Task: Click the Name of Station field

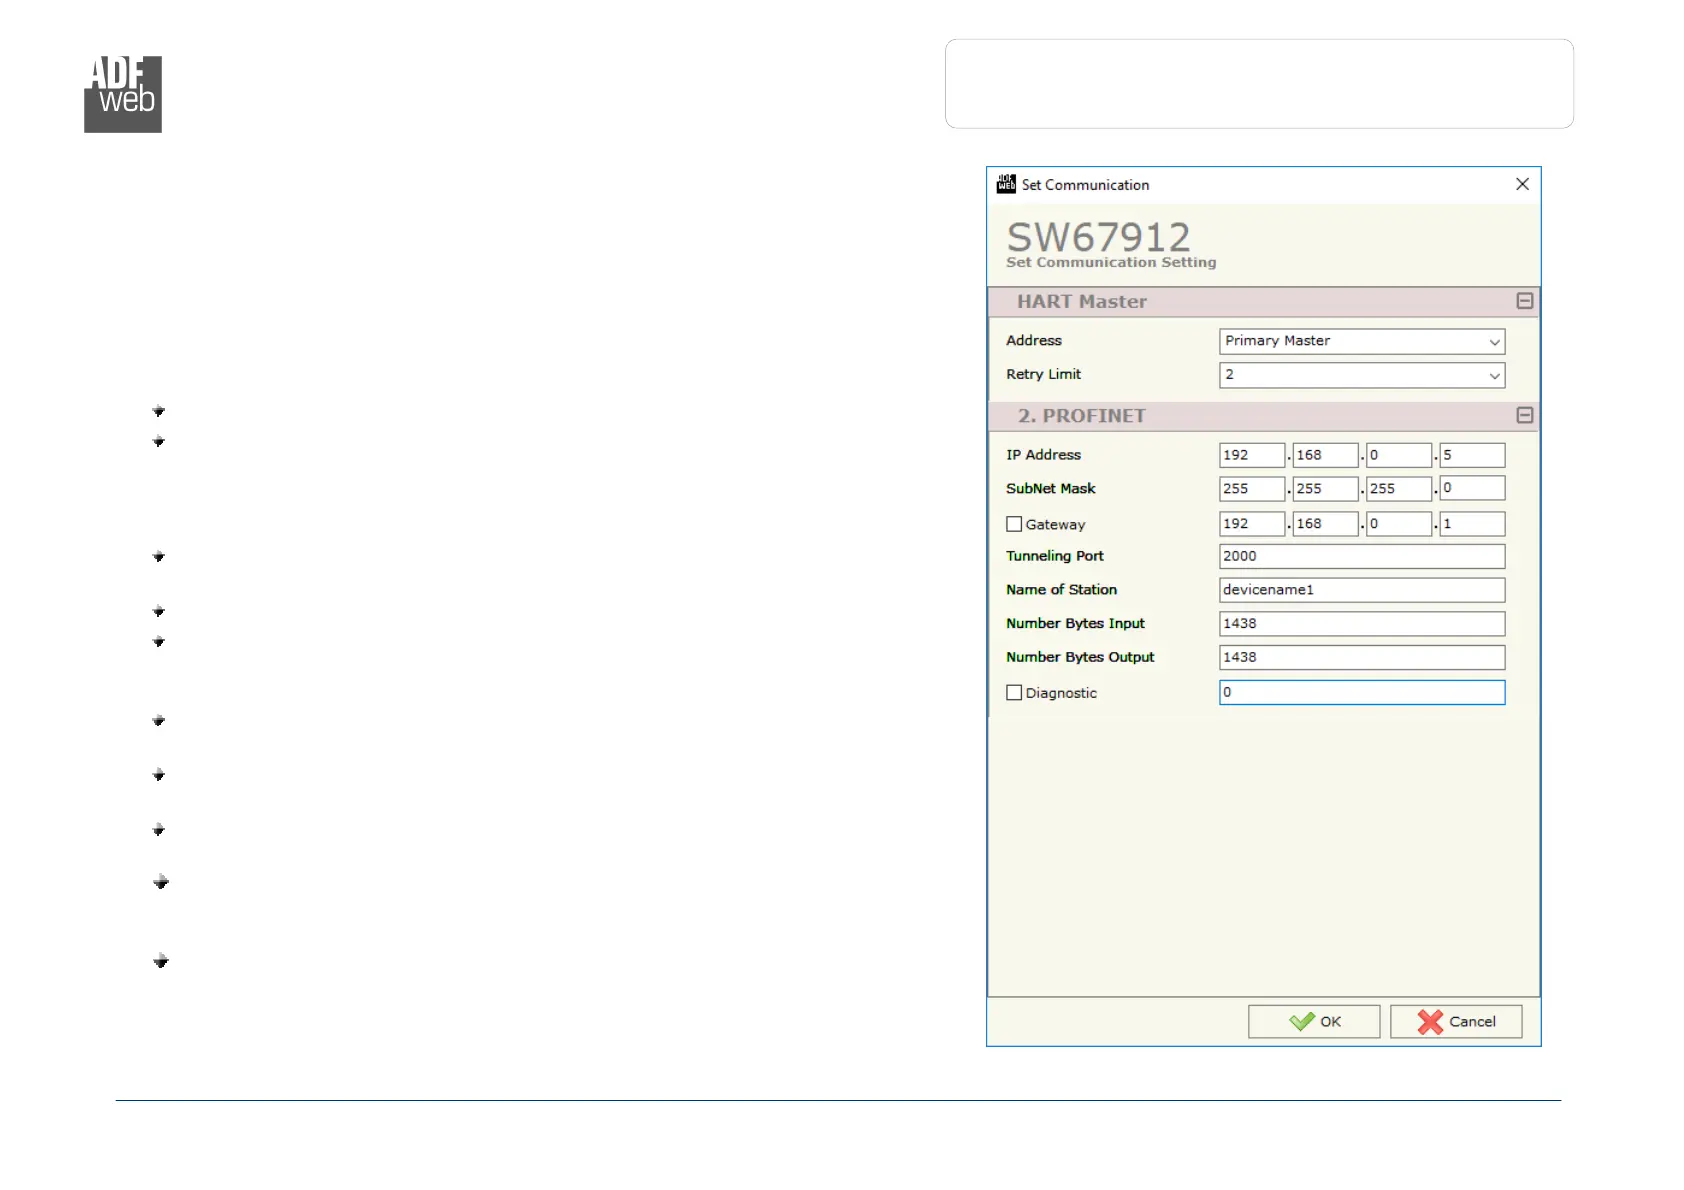Action: 1361,590
